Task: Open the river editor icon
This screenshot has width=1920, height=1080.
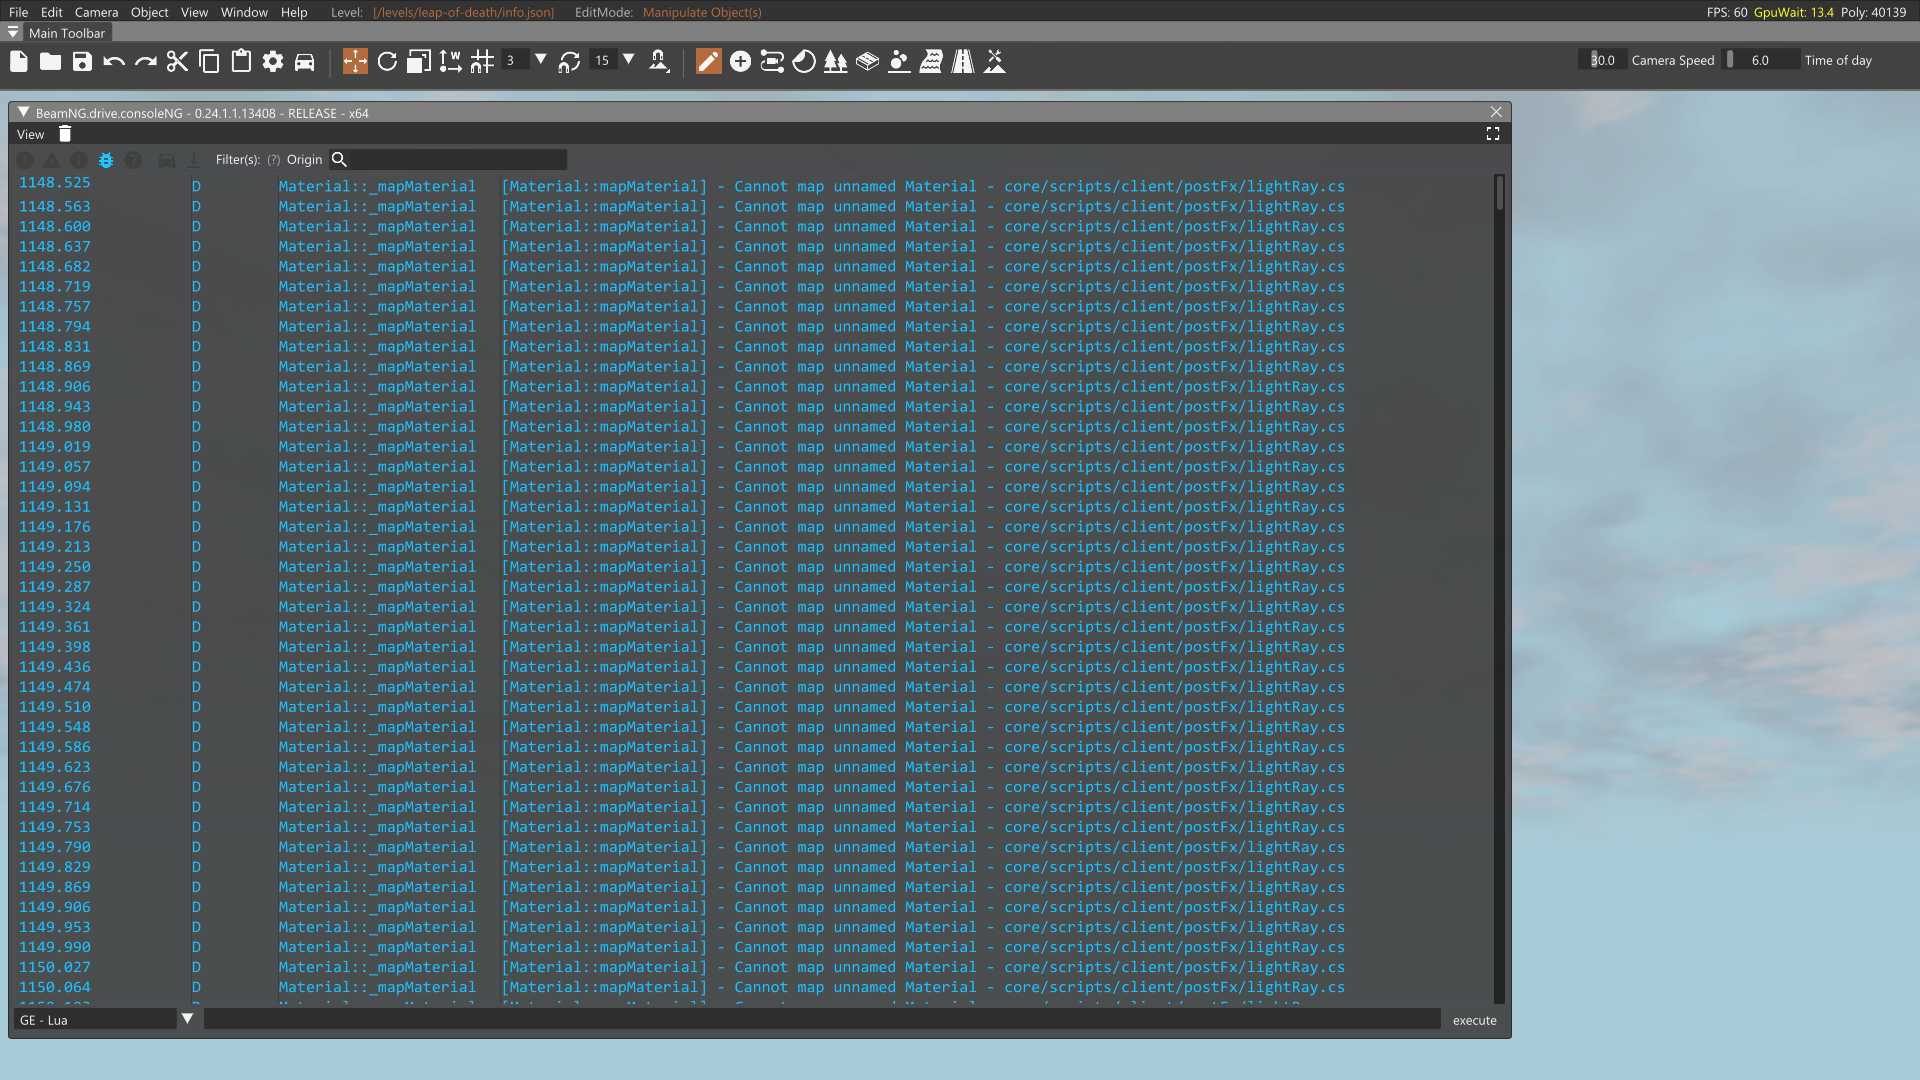Action: [931, 62]
